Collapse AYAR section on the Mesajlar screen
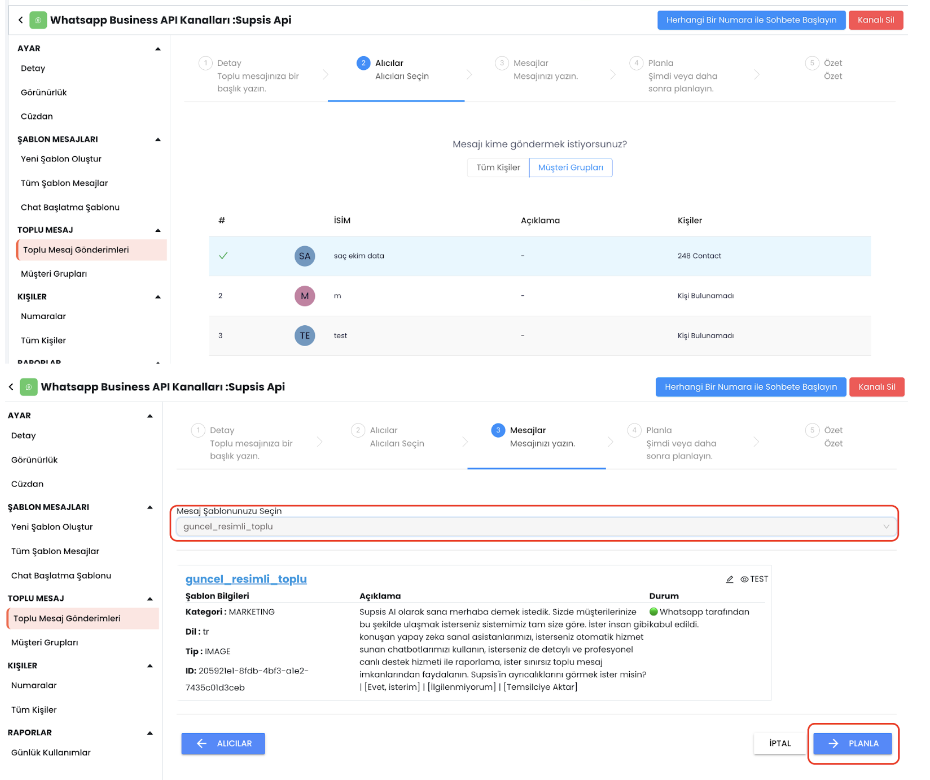930x780 pixels. tap(150, 416)
